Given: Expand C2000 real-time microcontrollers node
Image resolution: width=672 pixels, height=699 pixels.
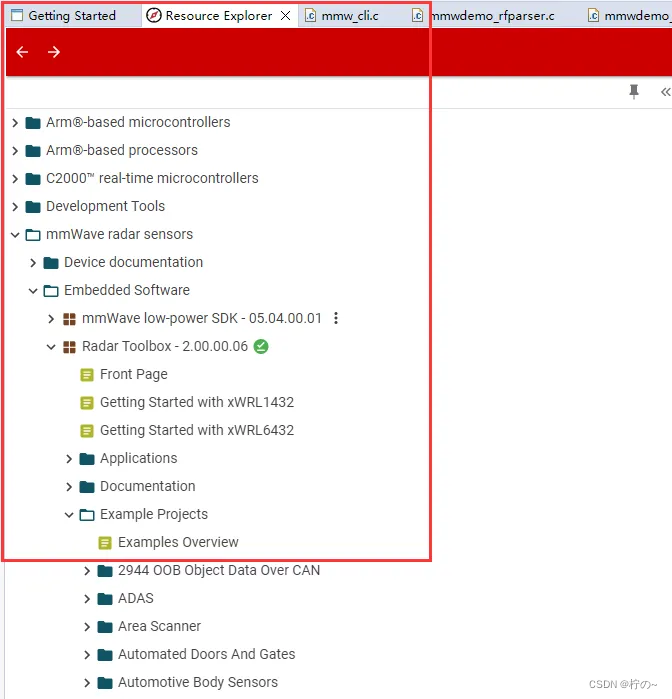Looking at the screenshot, I should (15, 179).
